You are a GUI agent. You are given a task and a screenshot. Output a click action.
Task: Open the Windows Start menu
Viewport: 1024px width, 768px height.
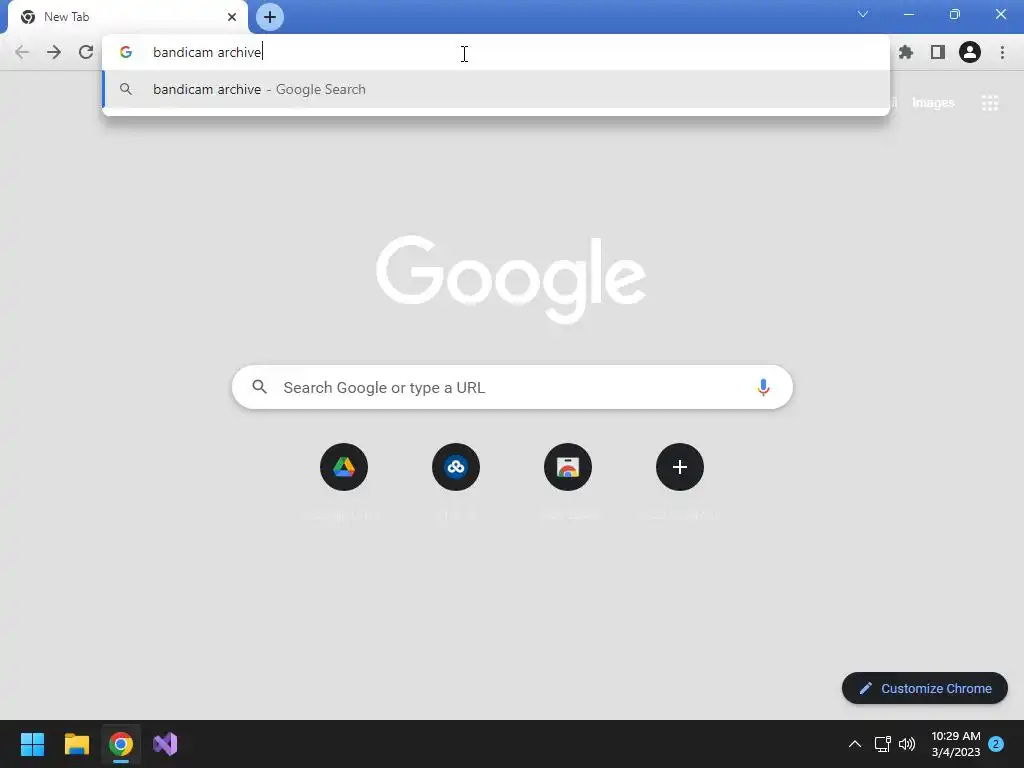point(32,744)
